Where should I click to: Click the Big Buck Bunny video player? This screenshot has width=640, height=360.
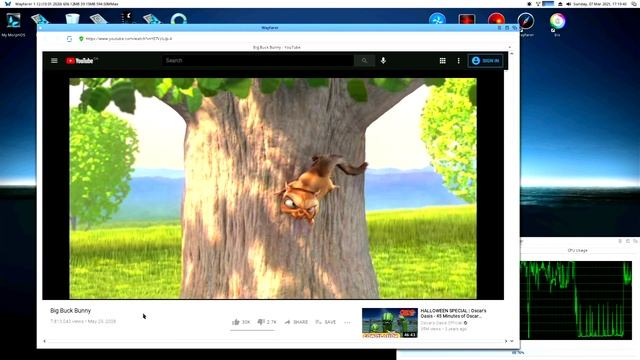pyautogui.click(x=273, y=188)
